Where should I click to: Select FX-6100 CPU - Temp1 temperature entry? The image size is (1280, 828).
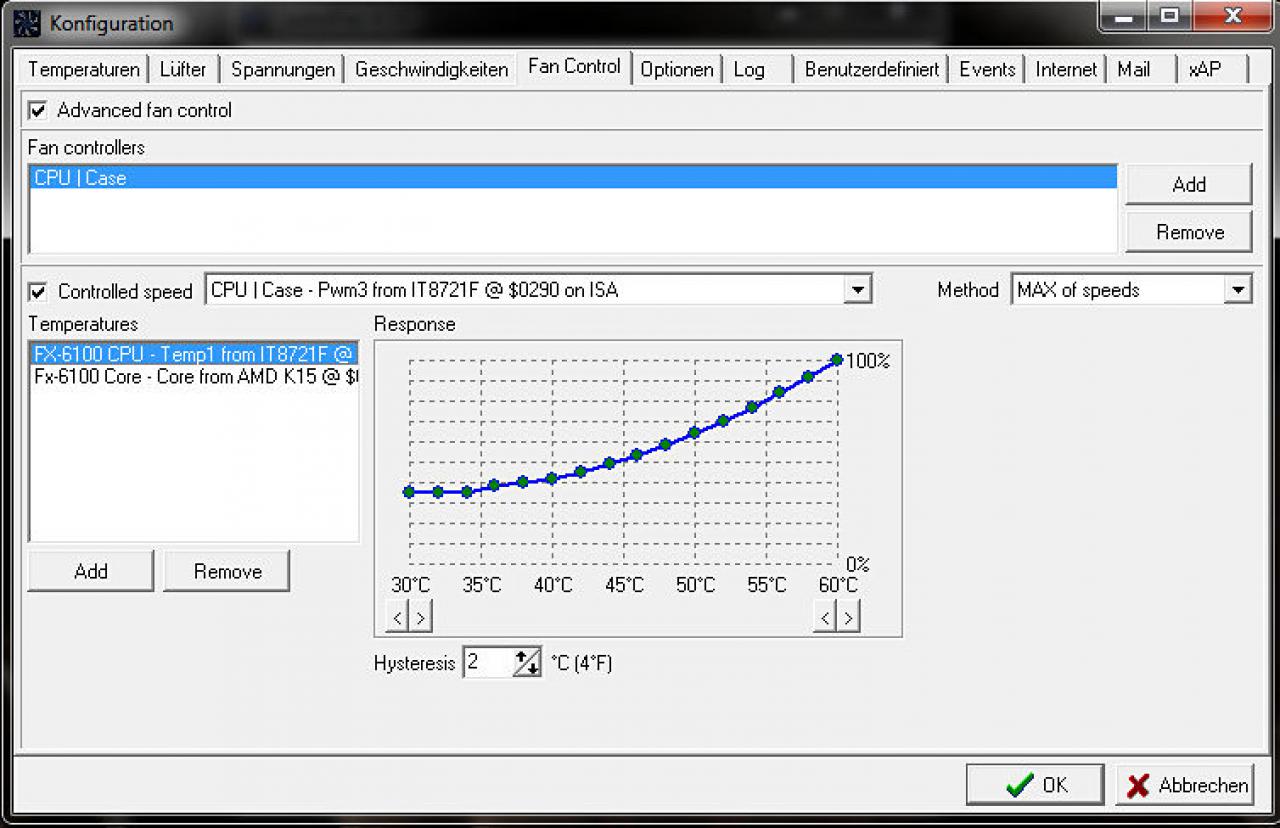pyautogui.click(x=194, y=353)
